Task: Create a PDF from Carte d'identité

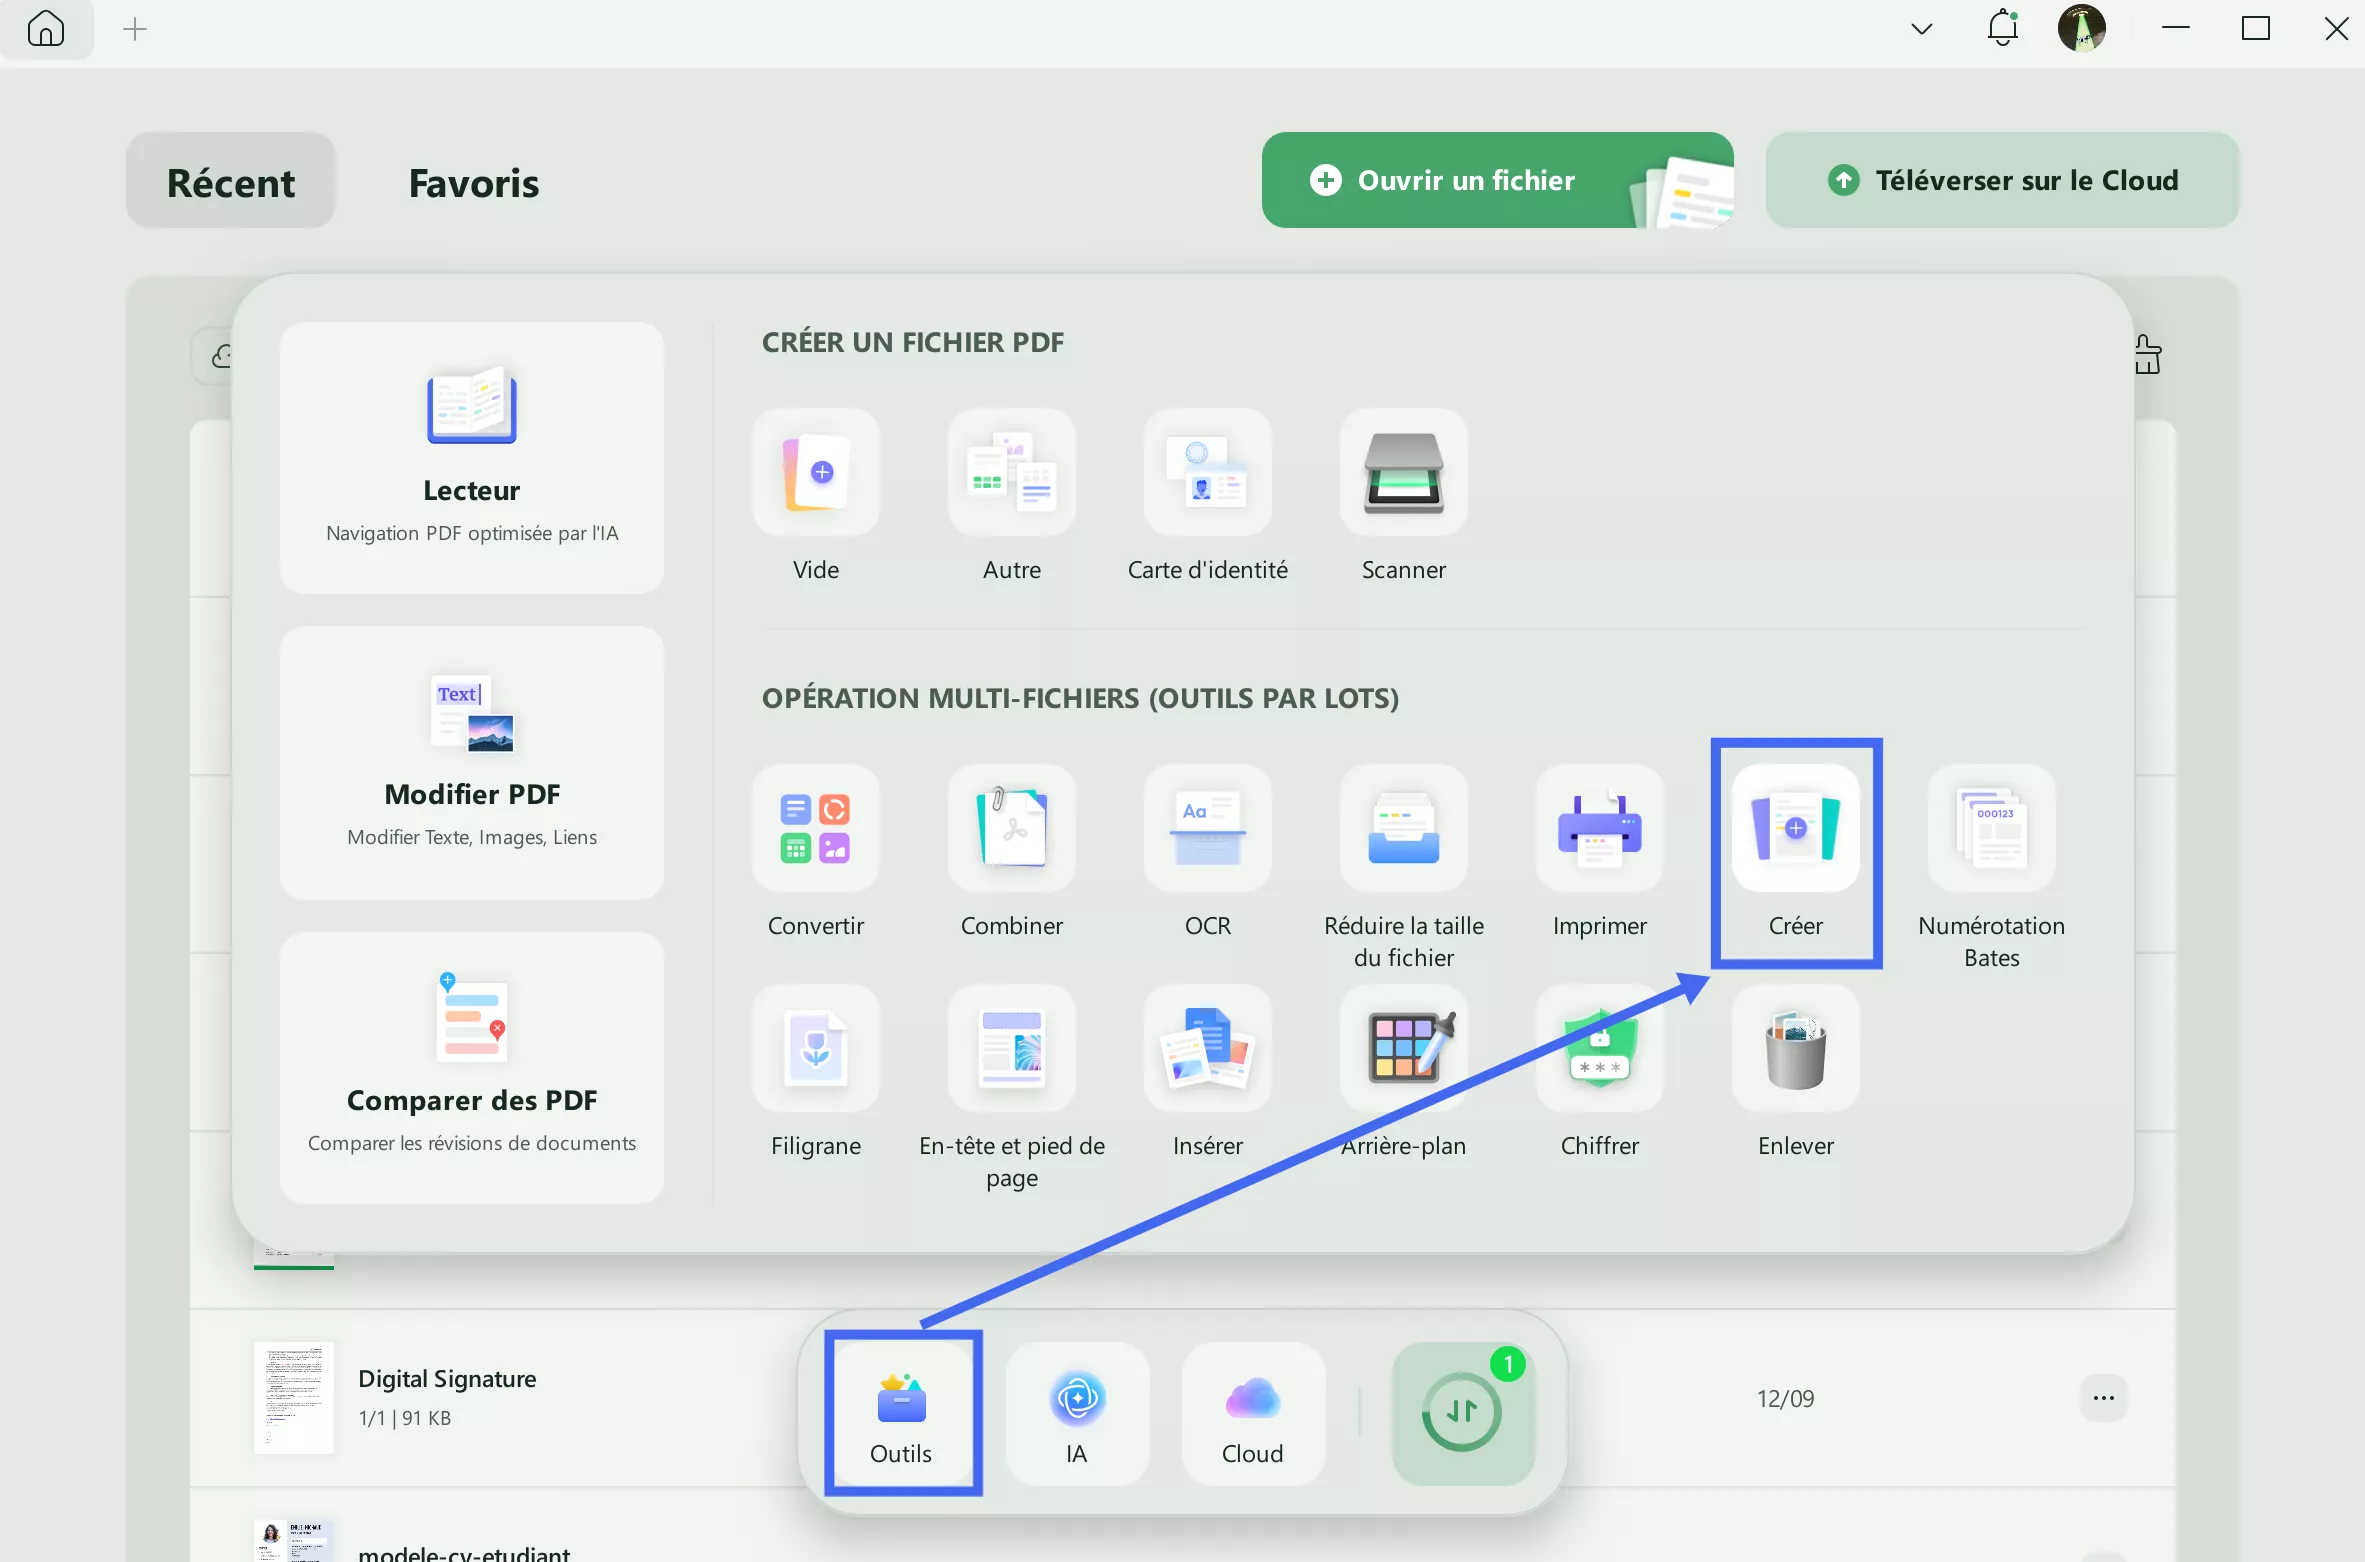Action: 1207,473
